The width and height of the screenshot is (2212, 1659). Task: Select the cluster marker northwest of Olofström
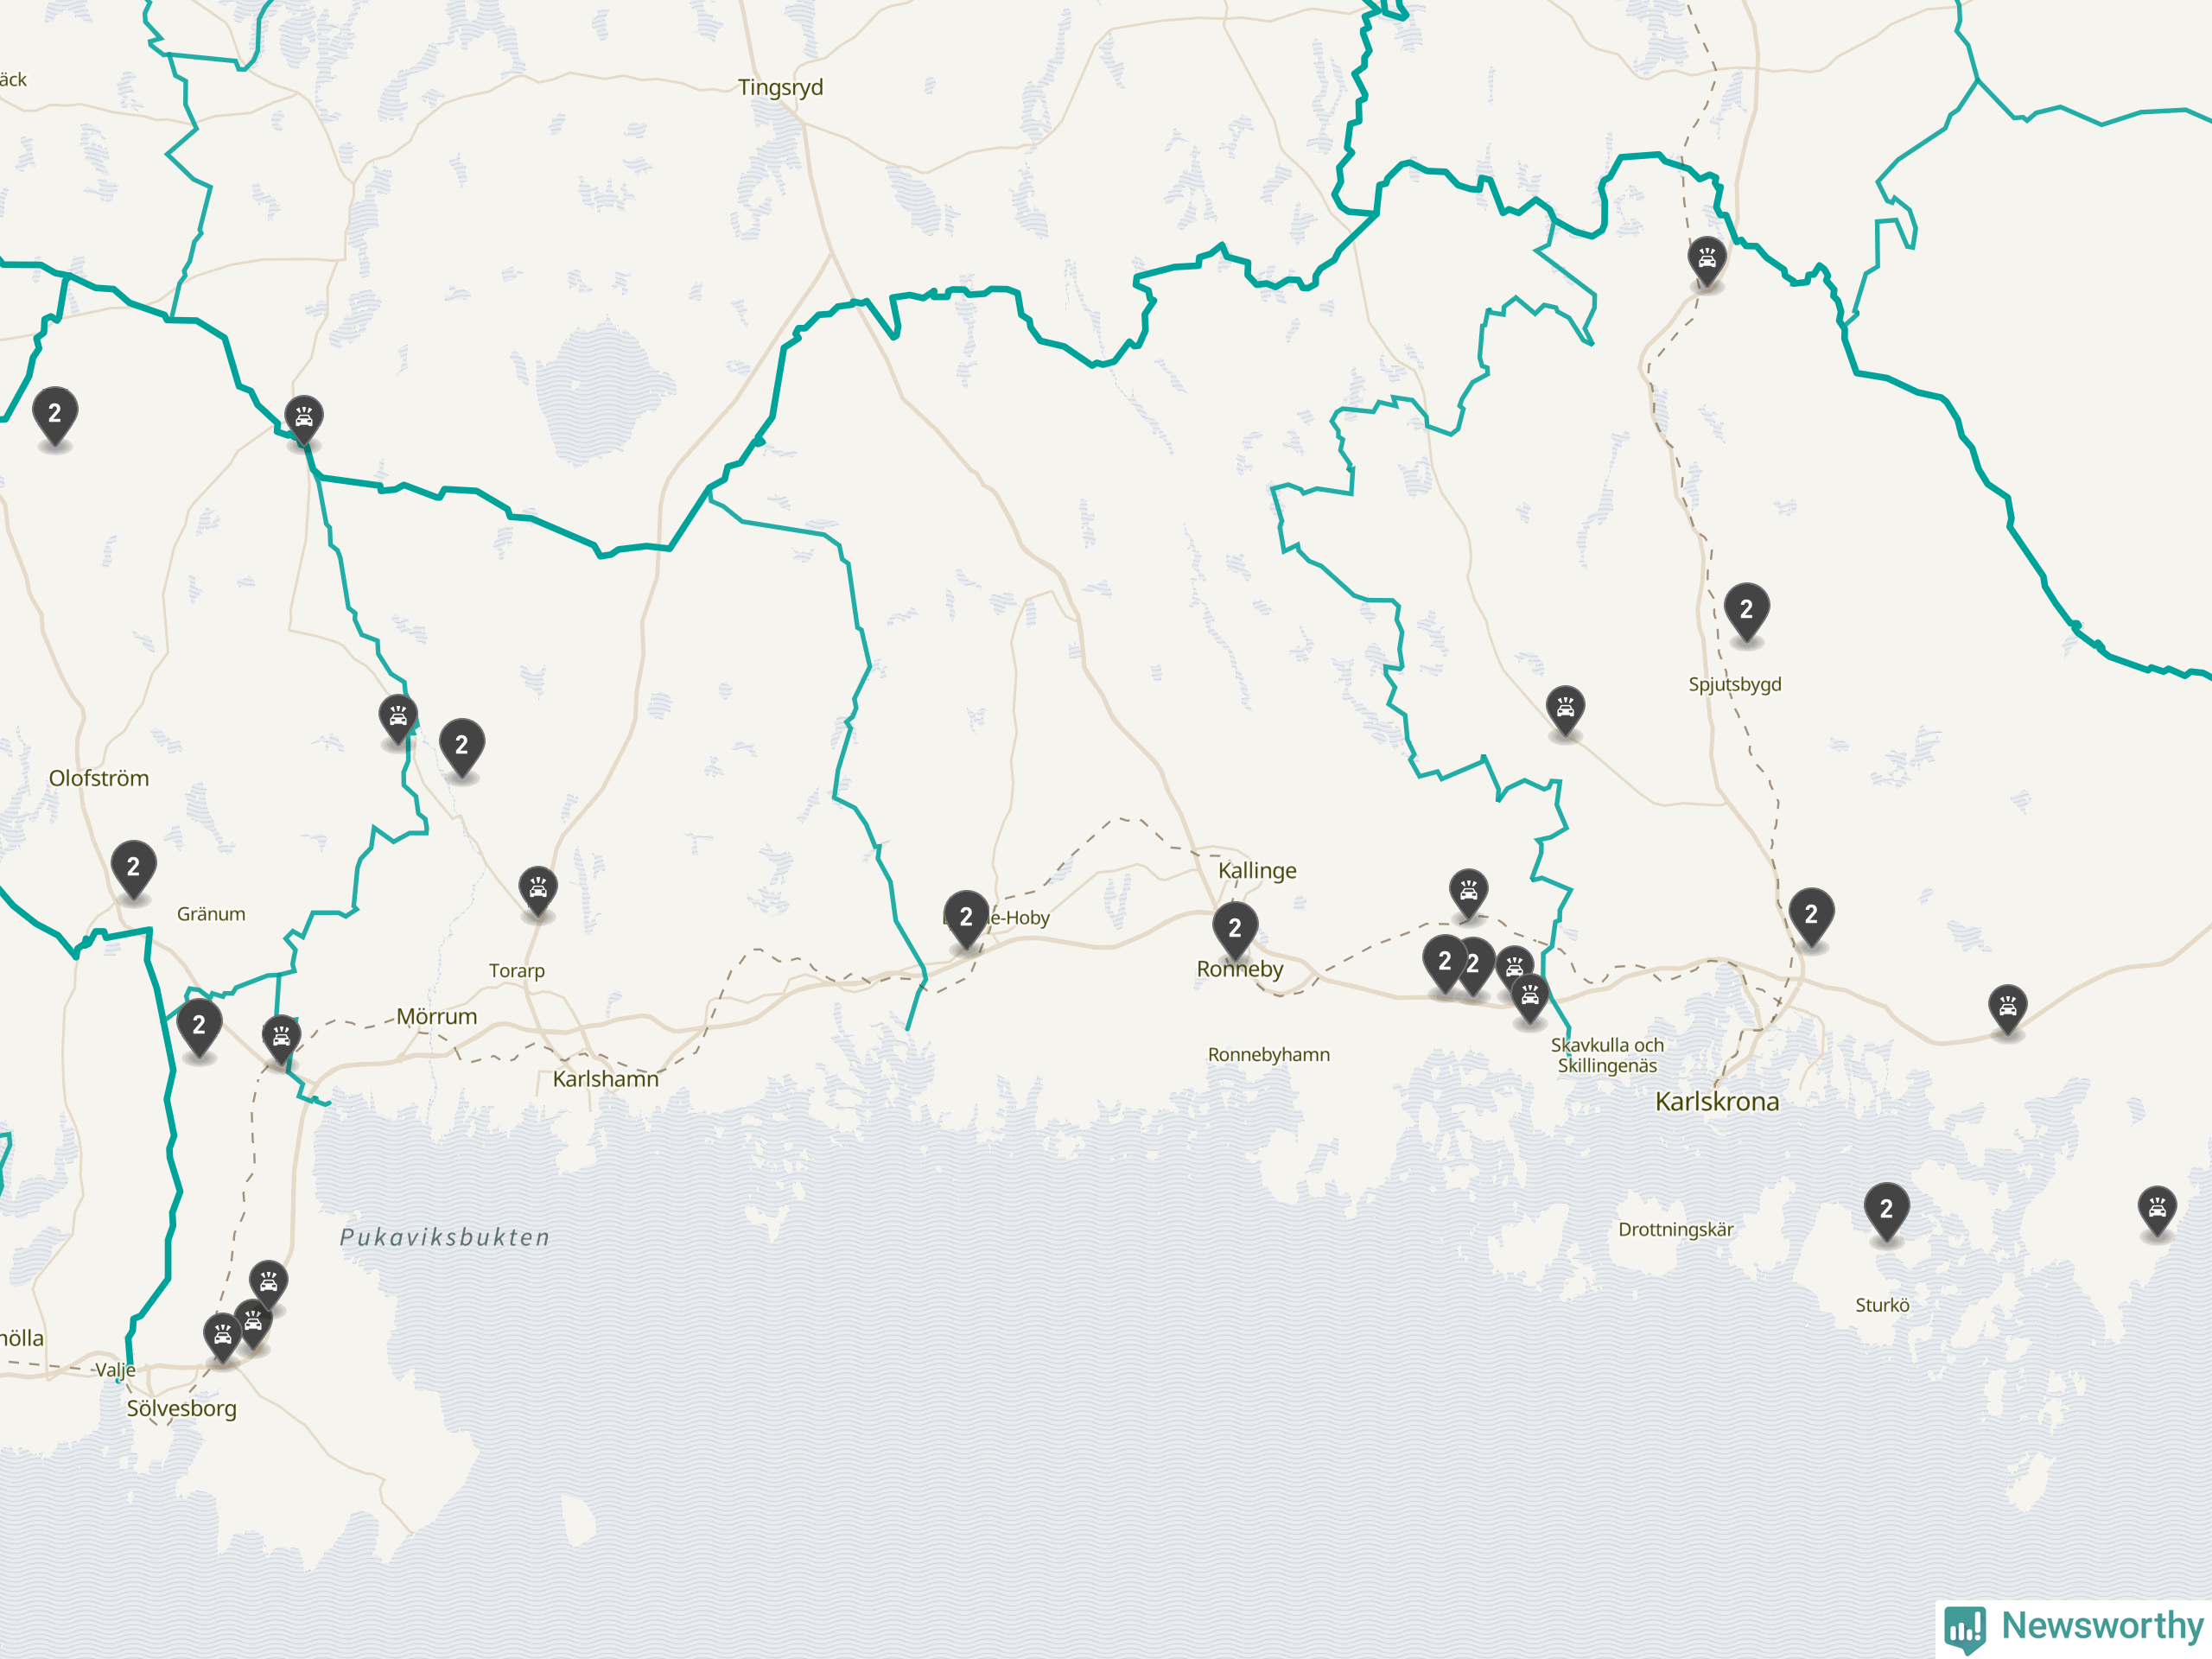pyautogui.click(x=55, y=414)
